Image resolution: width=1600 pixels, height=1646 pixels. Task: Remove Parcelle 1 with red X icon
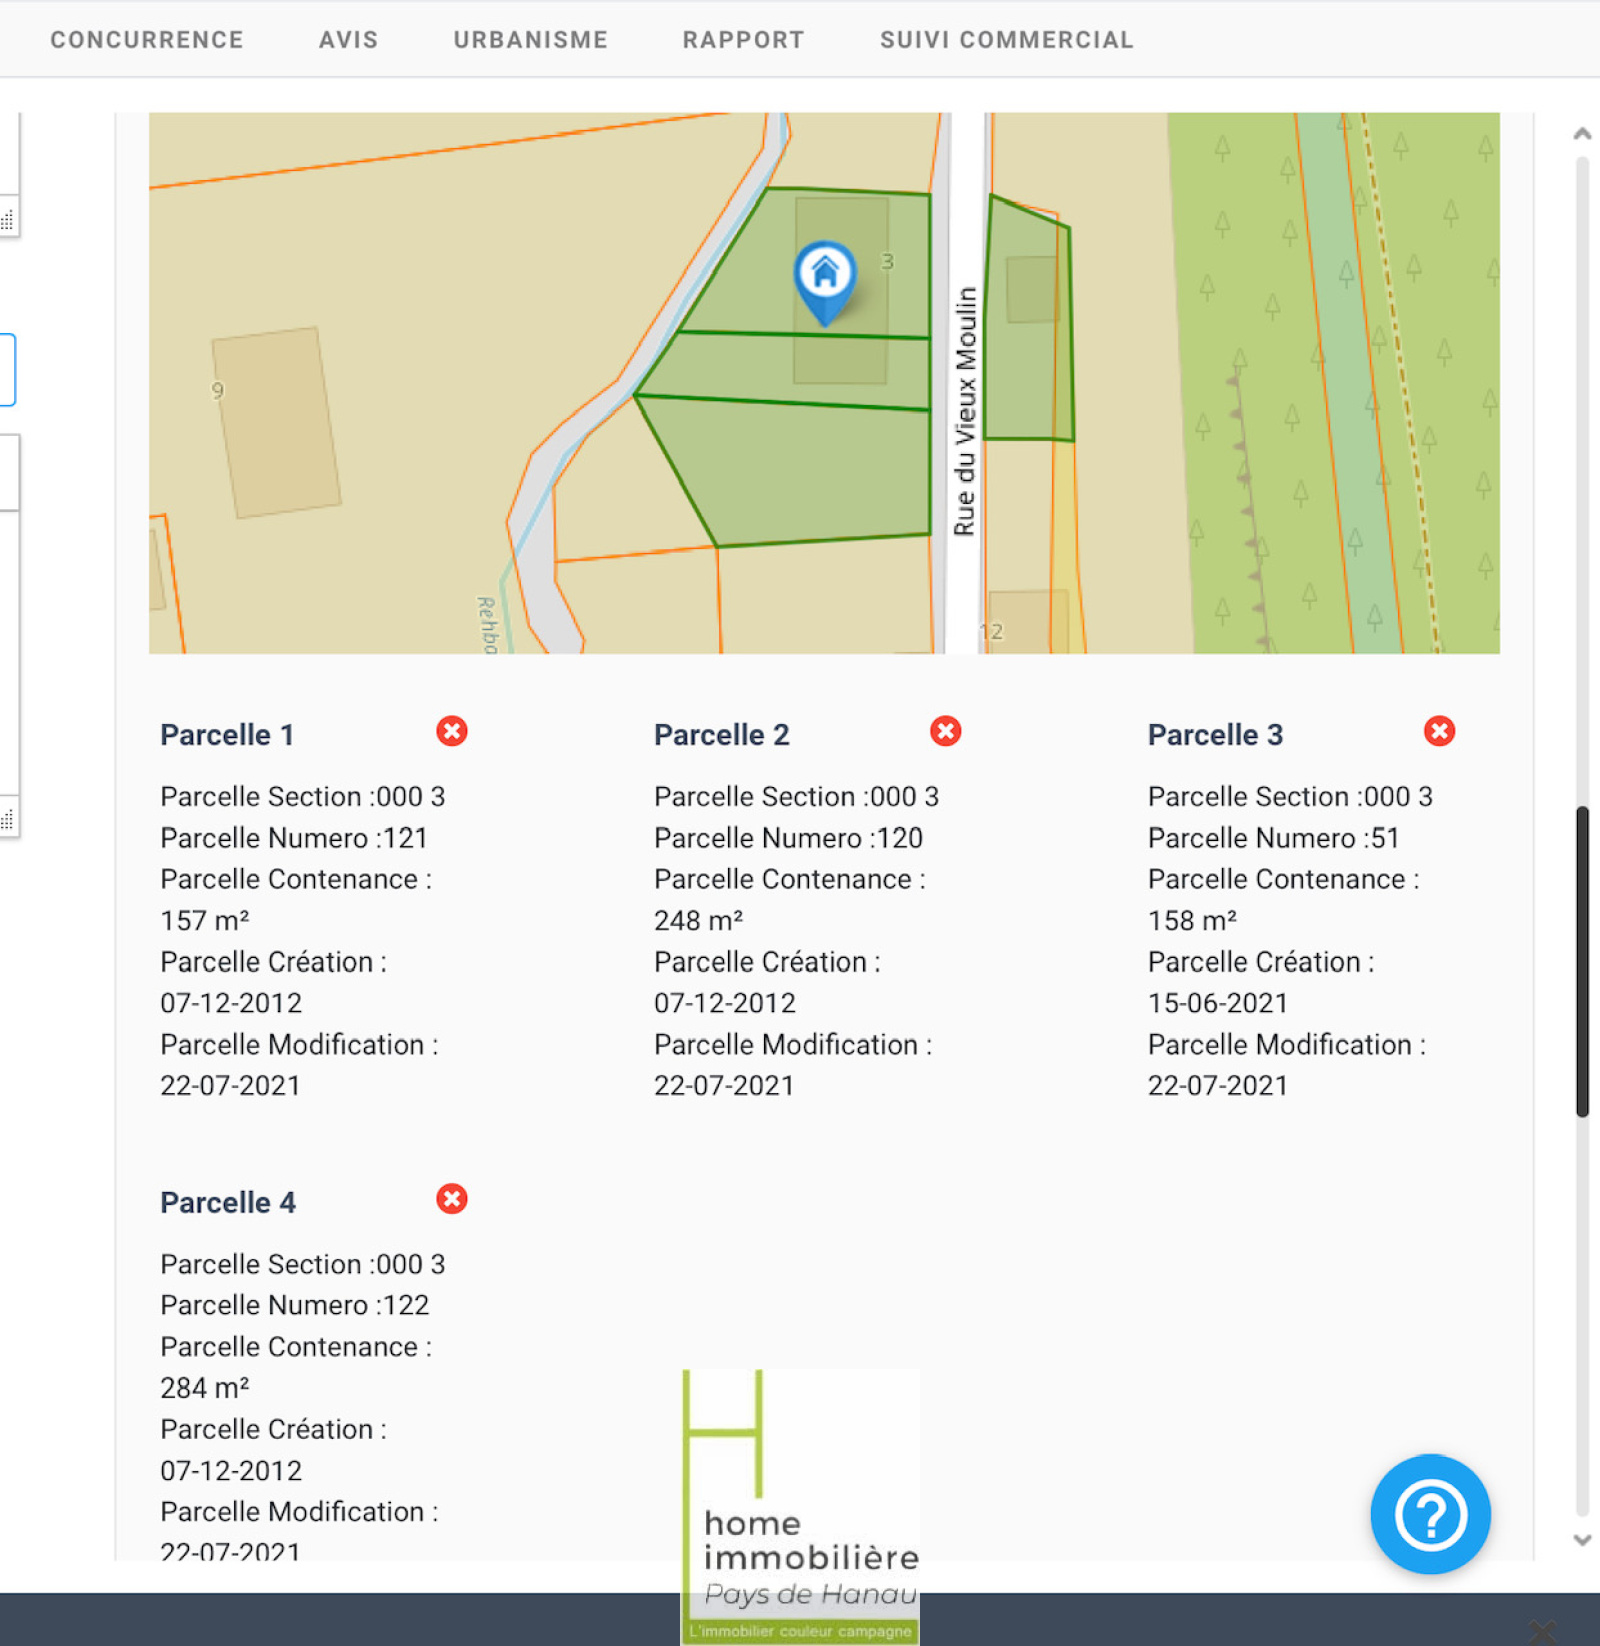coord(452,731)
